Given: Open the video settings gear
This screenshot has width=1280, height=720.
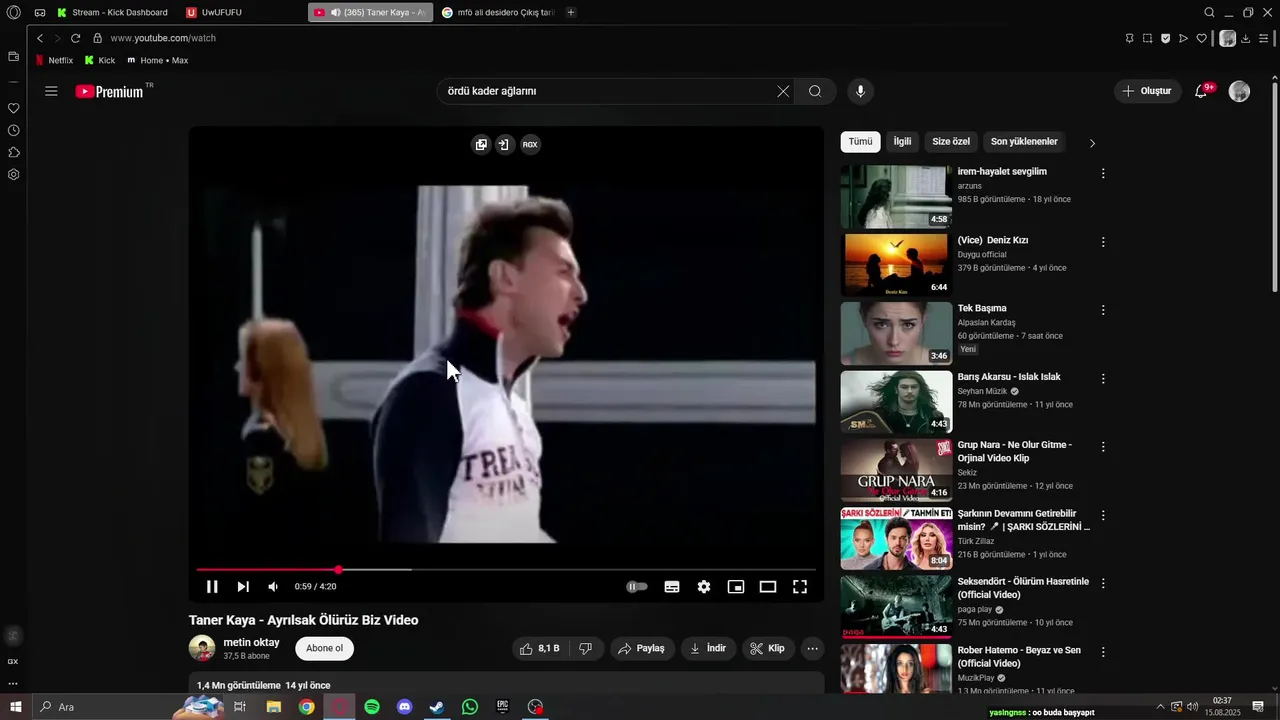Looking at the screenshot, I should click(704, 587).
